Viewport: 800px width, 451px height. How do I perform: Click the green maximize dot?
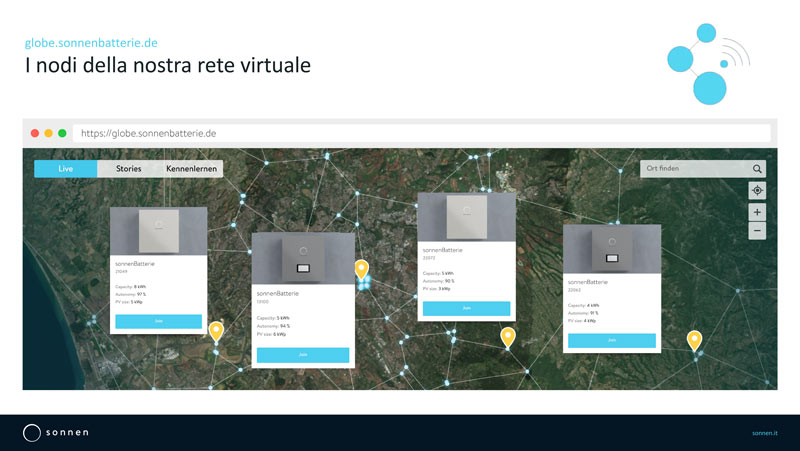pos(62,133)
